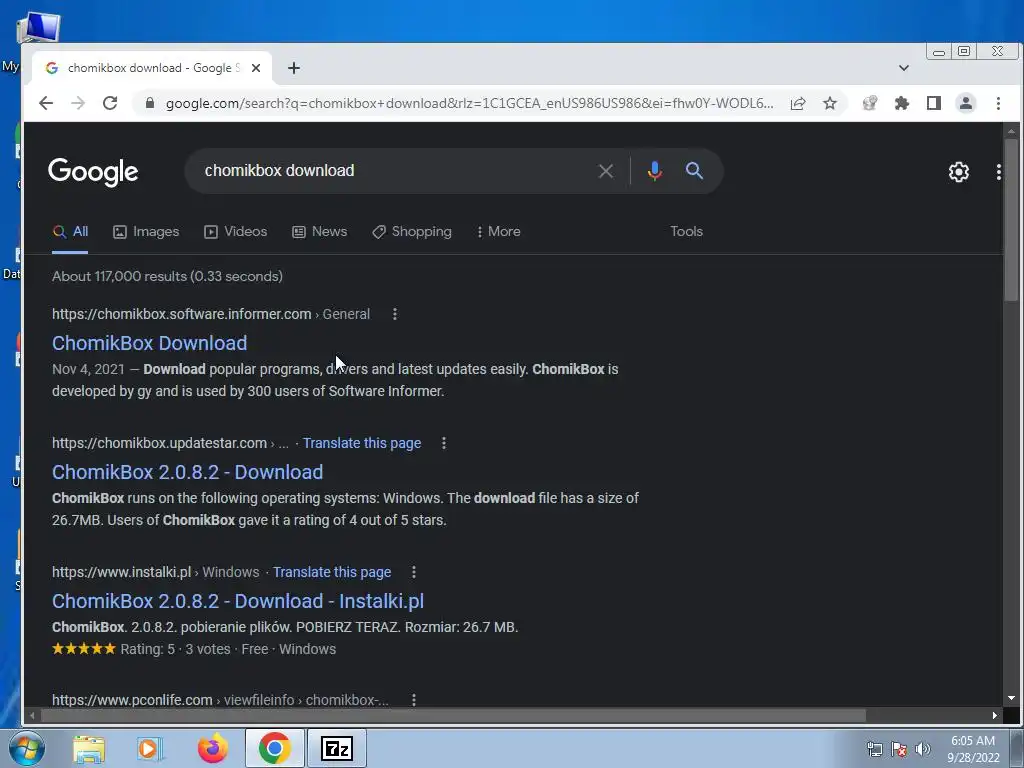
Task: Open options for pconlife result
Action: pyautogui.click(x=413, y=700)
